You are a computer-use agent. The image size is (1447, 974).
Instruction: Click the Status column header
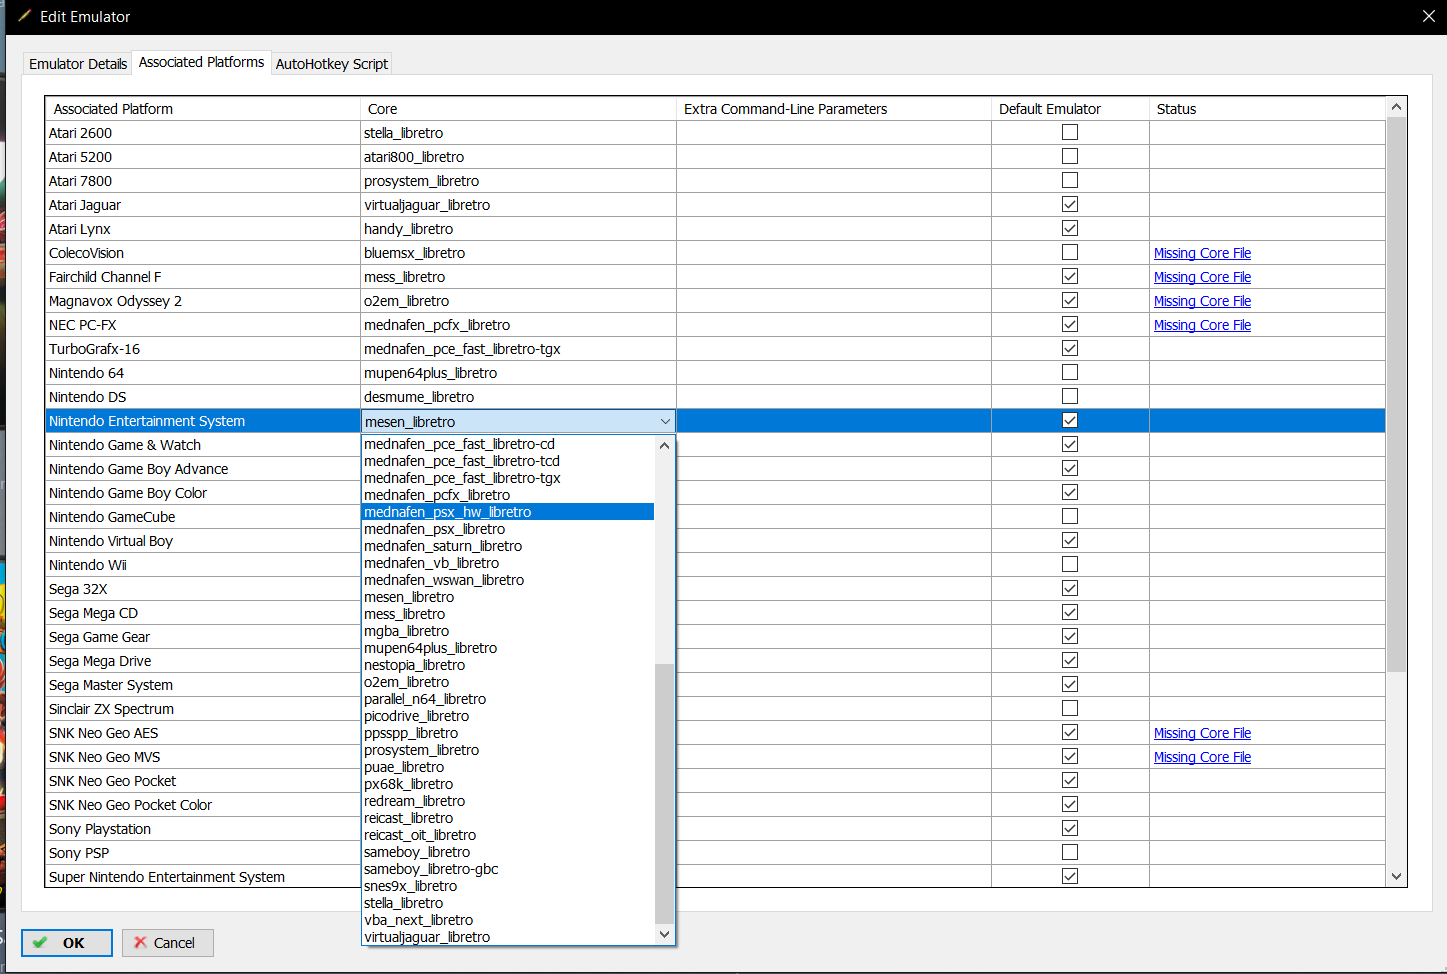(1267, 109)
